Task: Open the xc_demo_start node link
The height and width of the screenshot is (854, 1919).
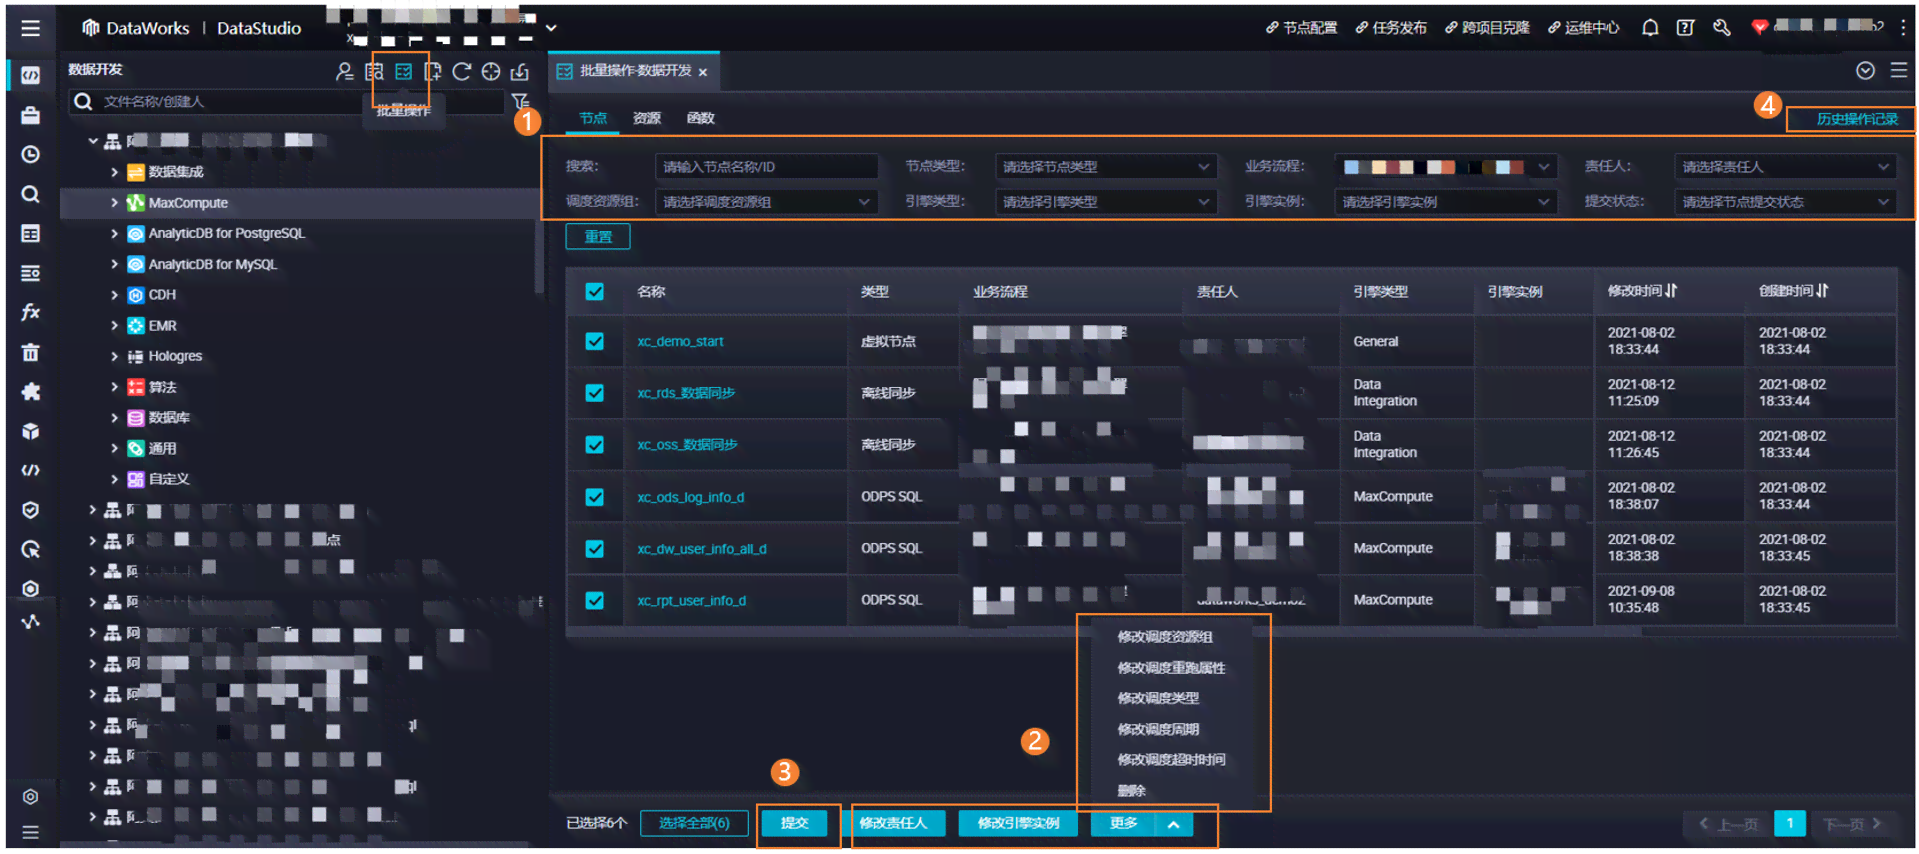Action: click(680, 341)
